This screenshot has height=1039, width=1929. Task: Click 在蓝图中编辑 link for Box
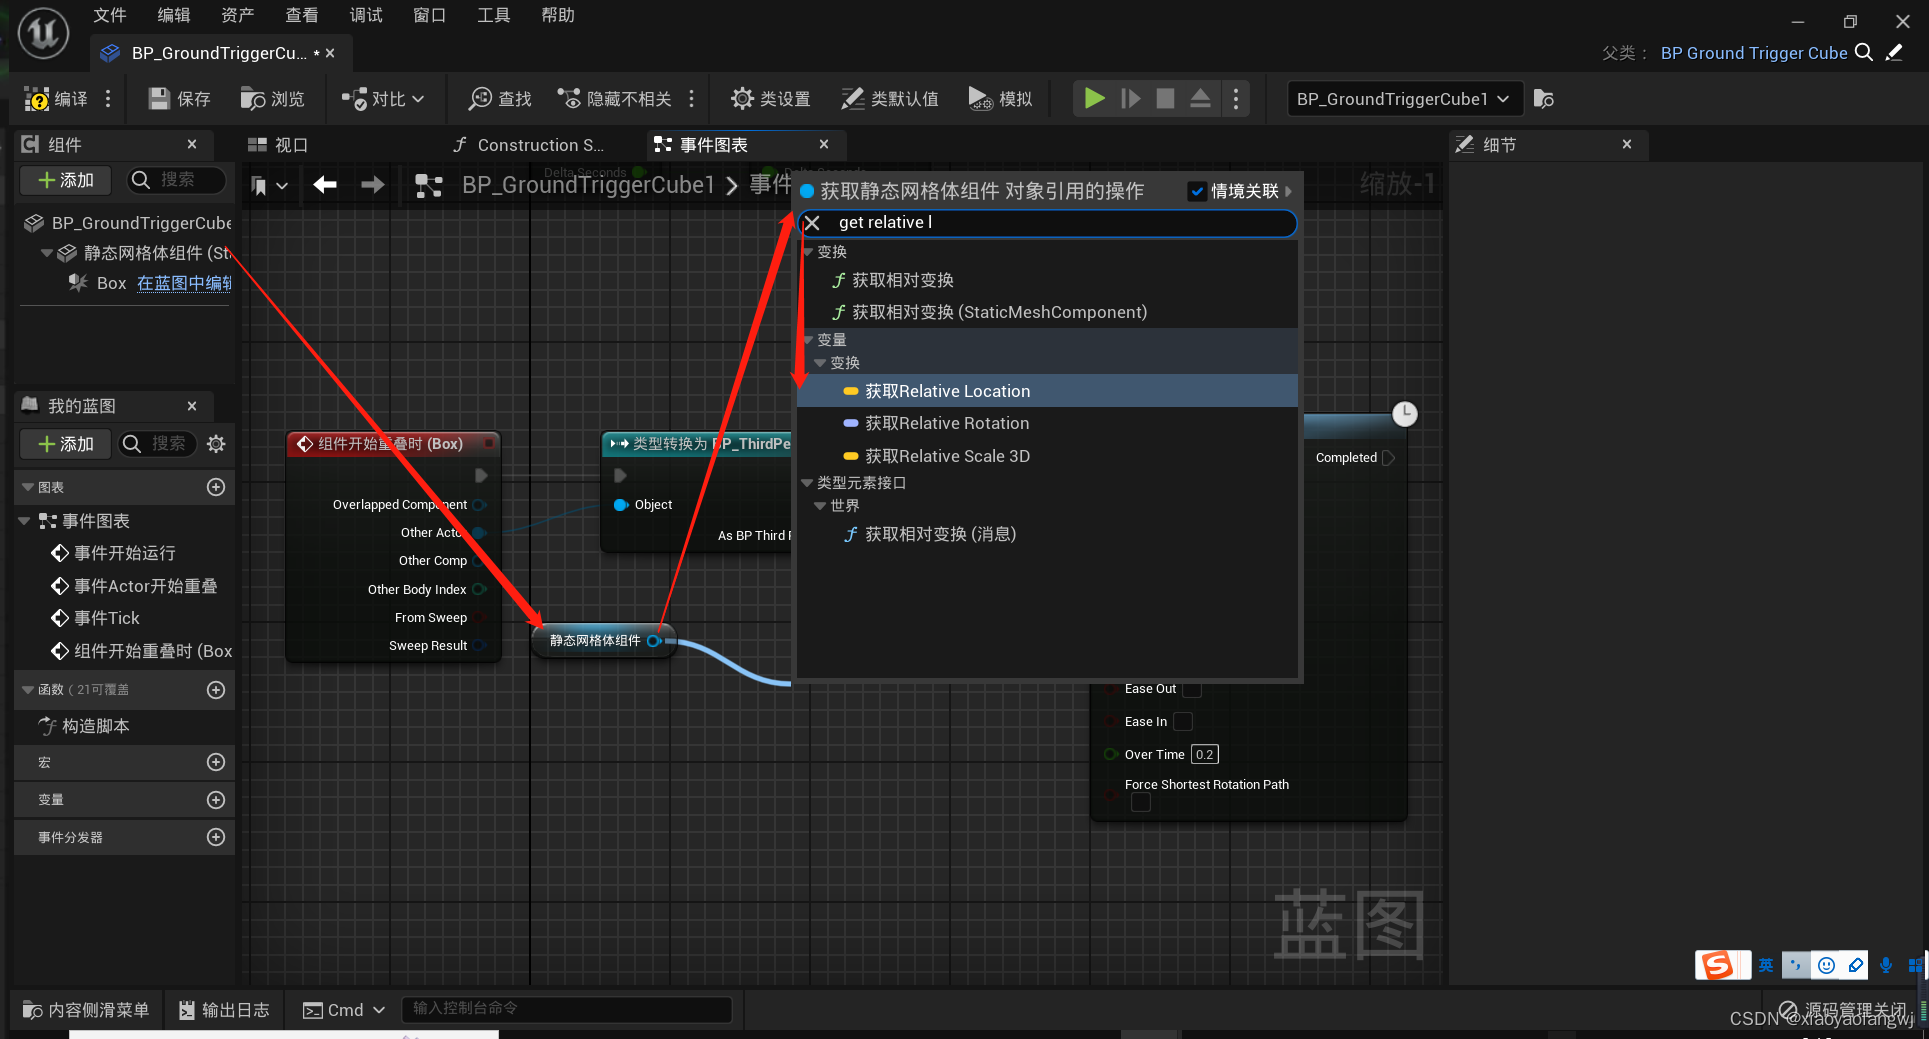(184, 283)
